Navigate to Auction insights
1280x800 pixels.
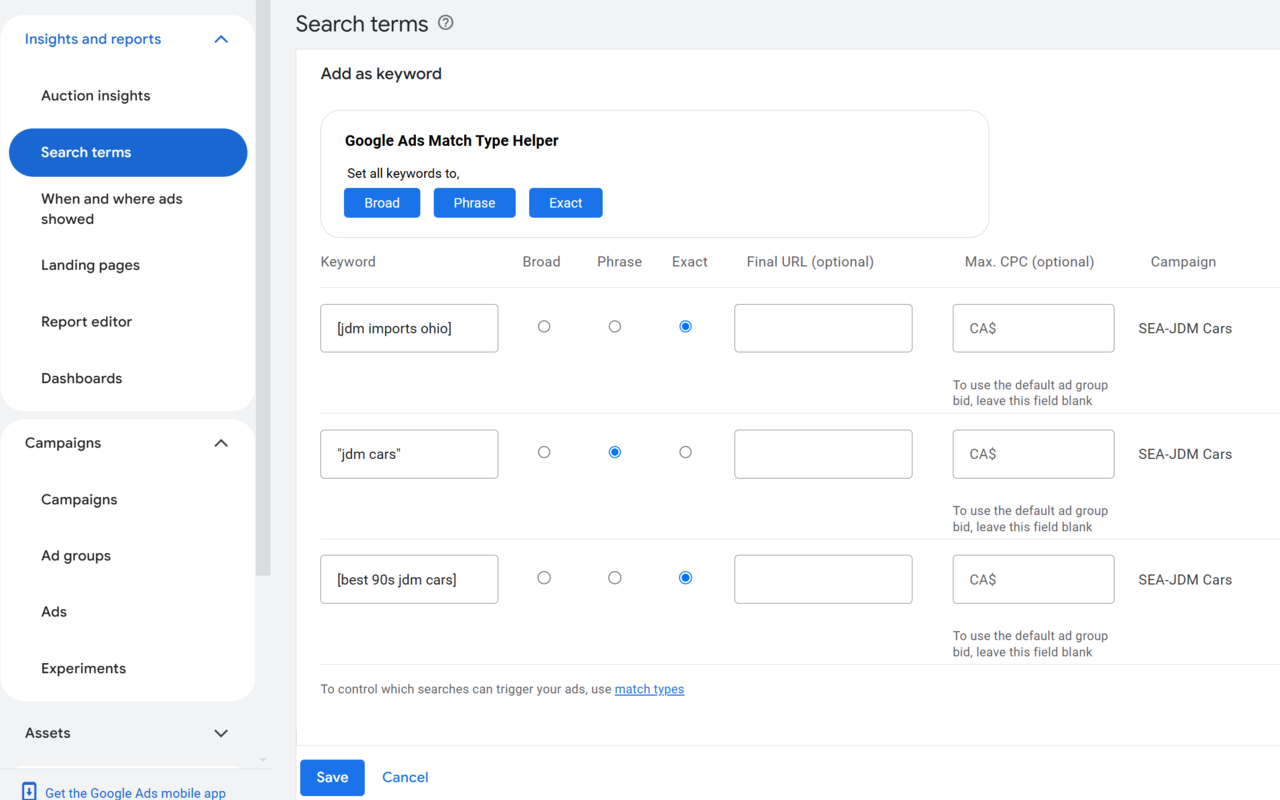tap(95, 95)
